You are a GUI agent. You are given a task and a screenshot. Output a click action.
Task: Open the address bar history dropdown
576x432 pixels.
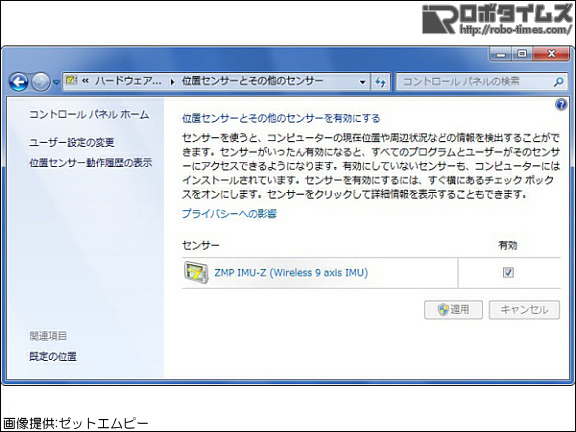[362, 82]
